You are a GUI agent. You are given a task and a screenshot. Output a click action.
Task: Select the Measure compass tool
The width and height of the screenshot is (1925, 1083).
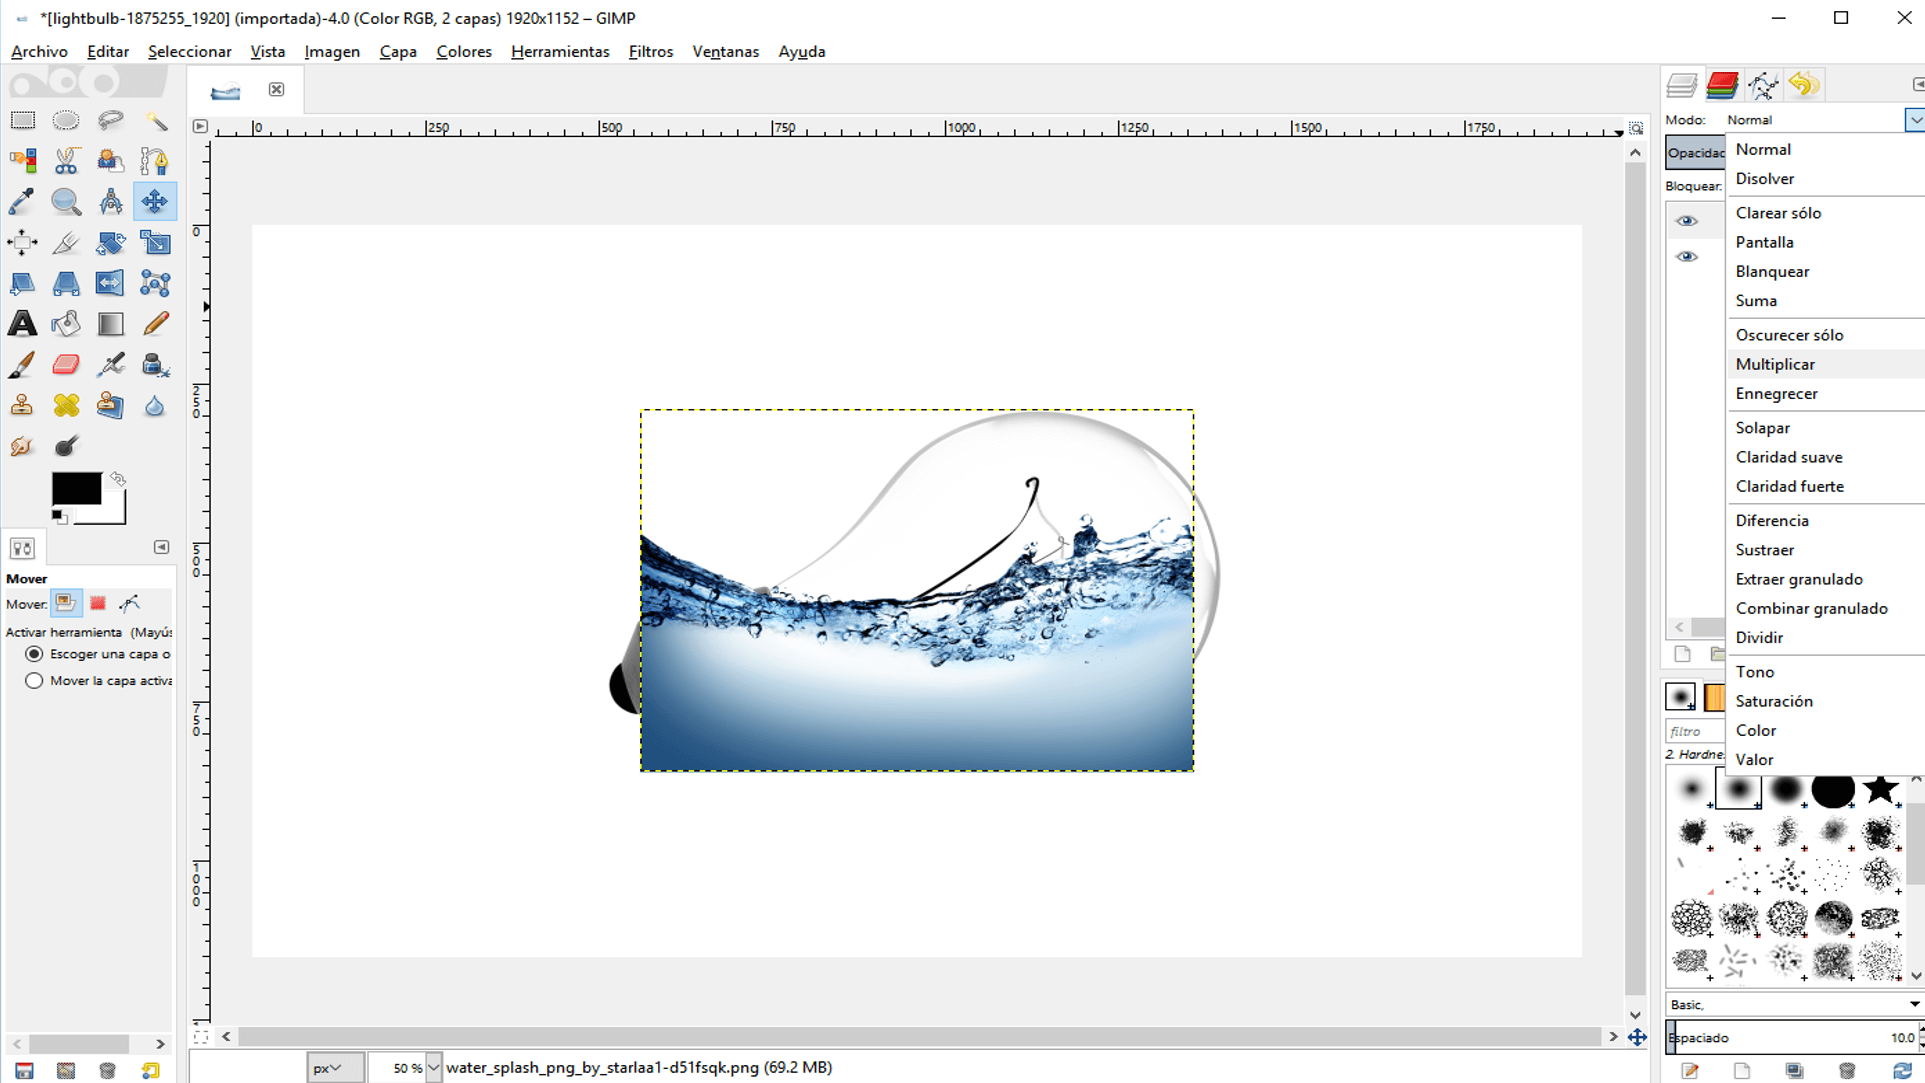tap(110, 201)
